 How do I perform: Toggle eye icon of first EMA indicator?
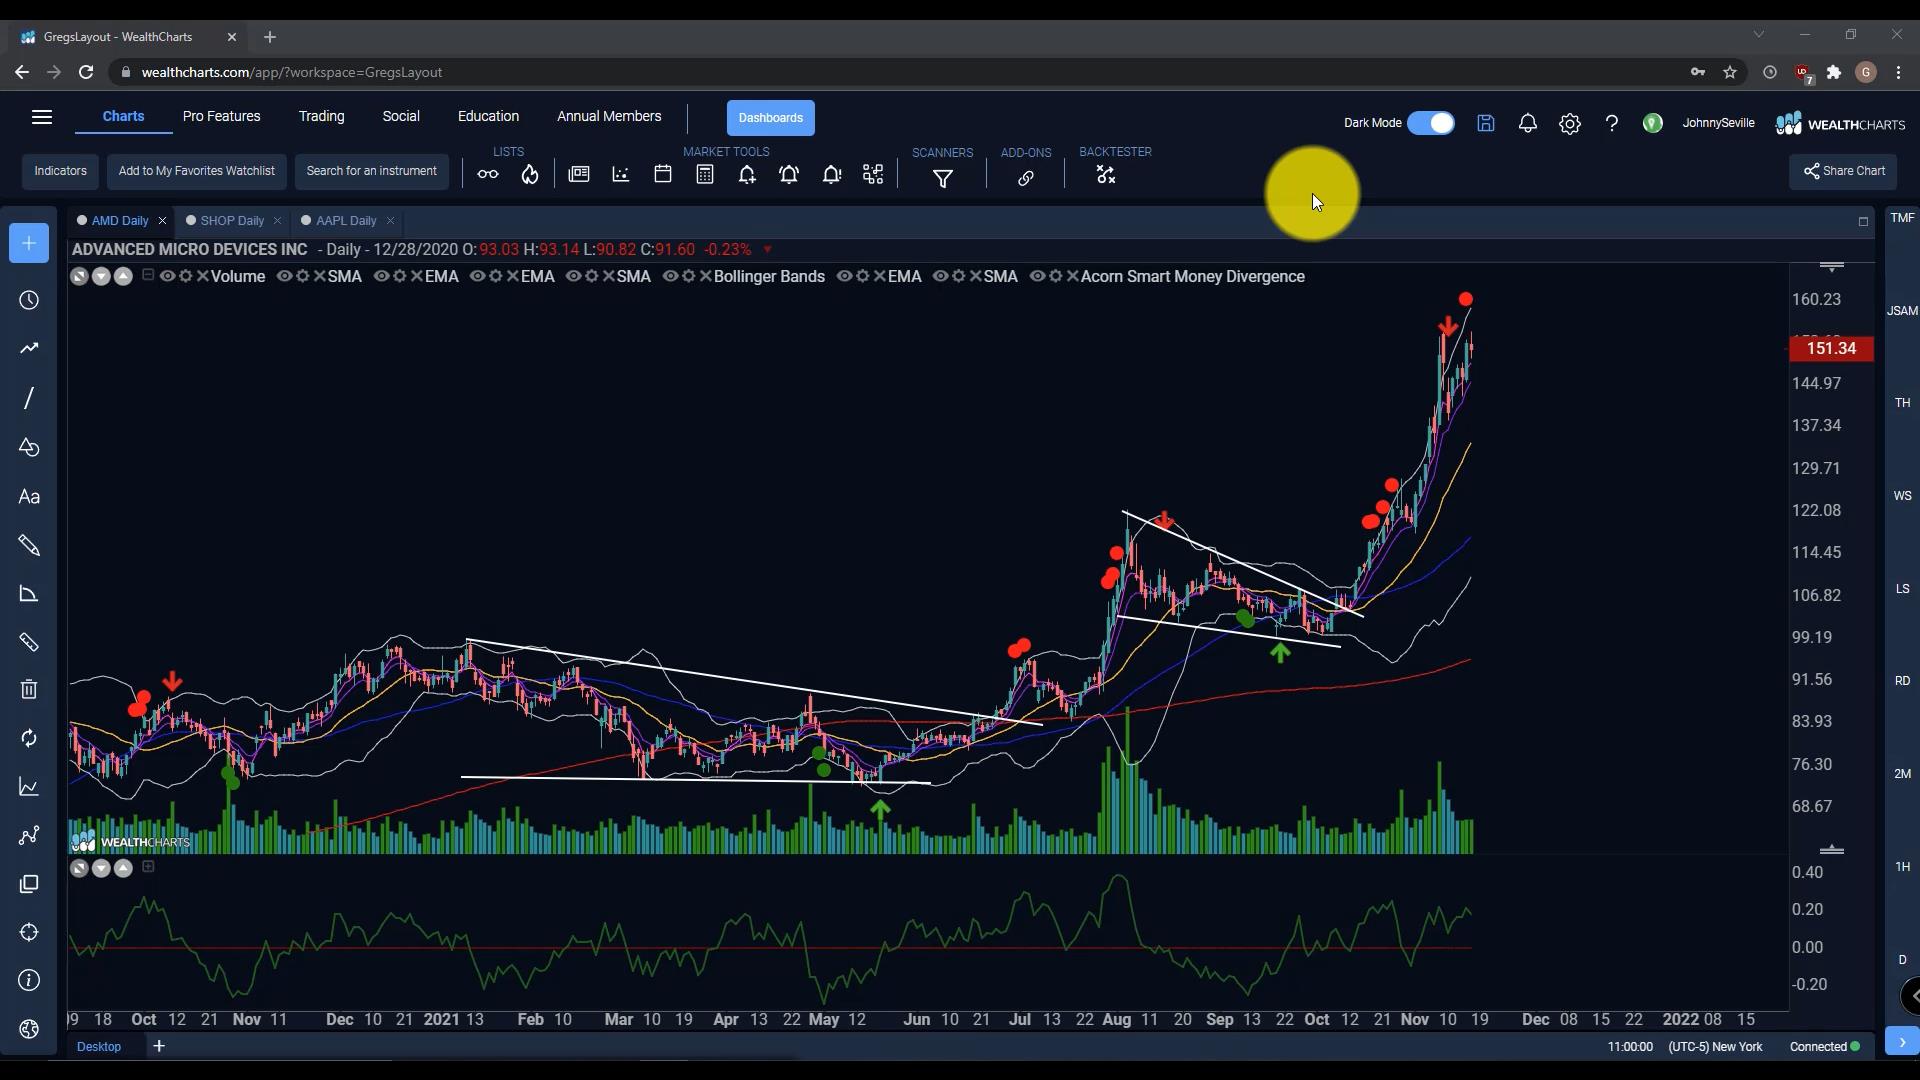(x=382, y=276)
